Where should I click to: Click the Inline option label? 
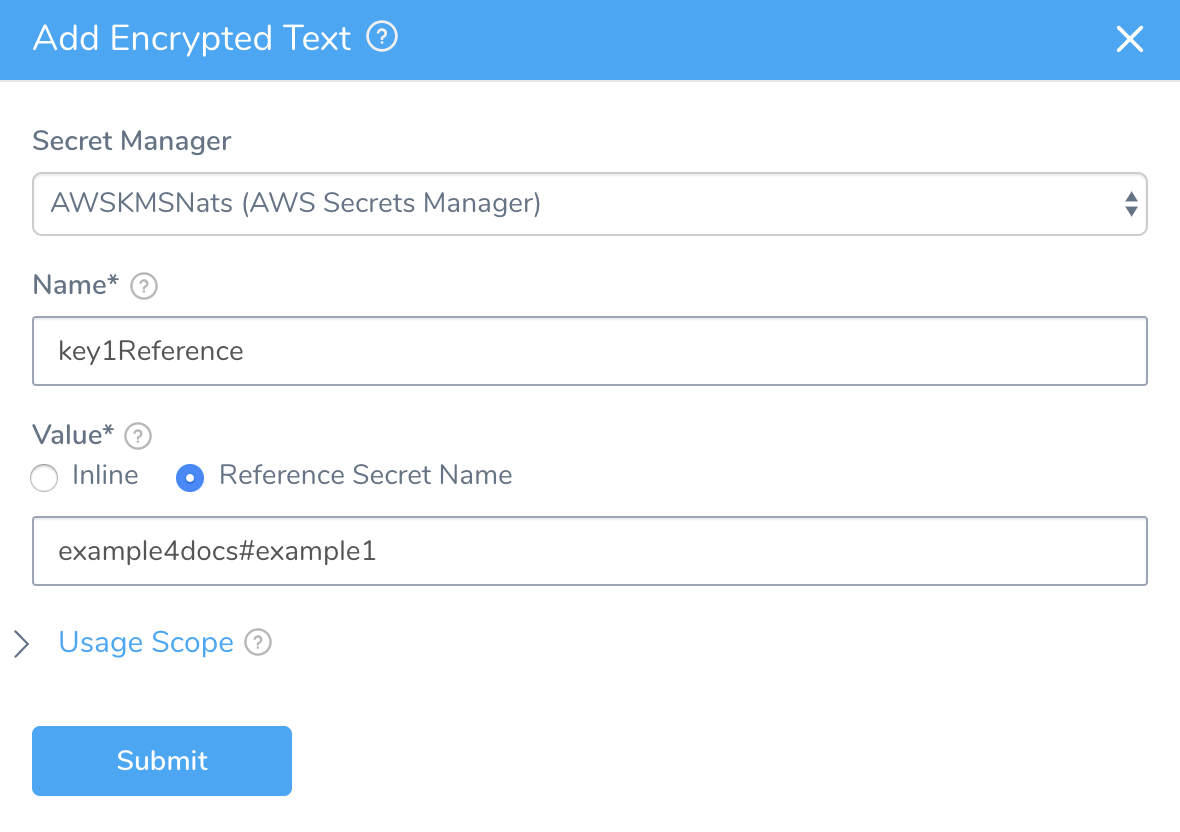[x=105, y=475]
